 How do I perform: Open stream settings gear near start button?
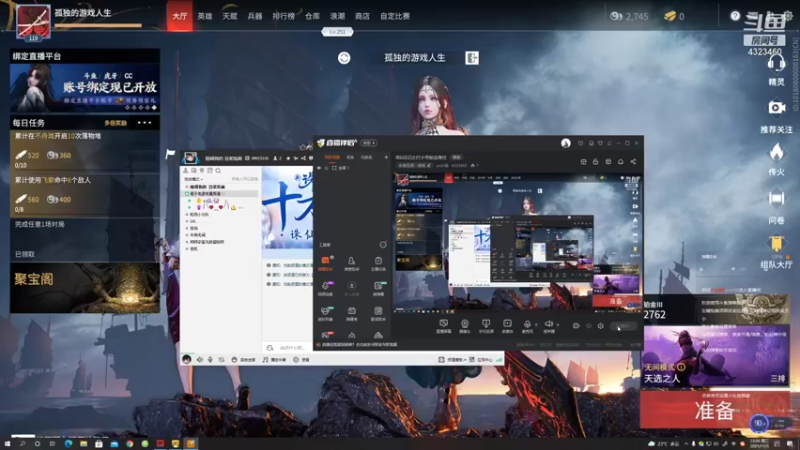[x=601, y=326]
